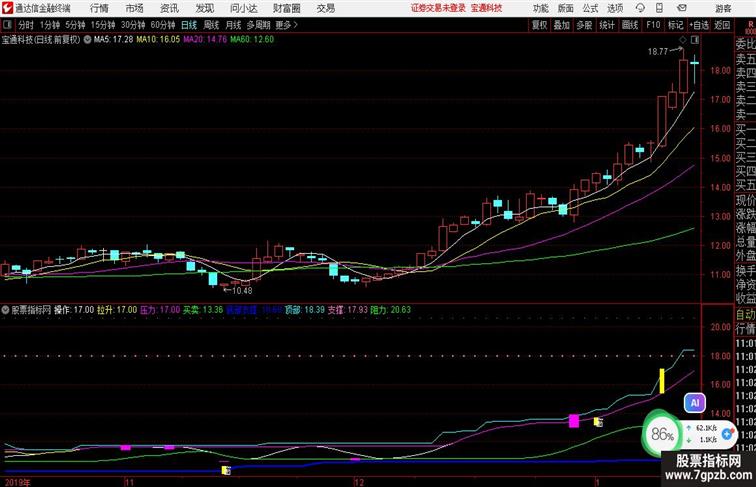Viewport: 756px width, 487px height.
Task: Click the diamond icon above chart
Action: click(682, 40)
